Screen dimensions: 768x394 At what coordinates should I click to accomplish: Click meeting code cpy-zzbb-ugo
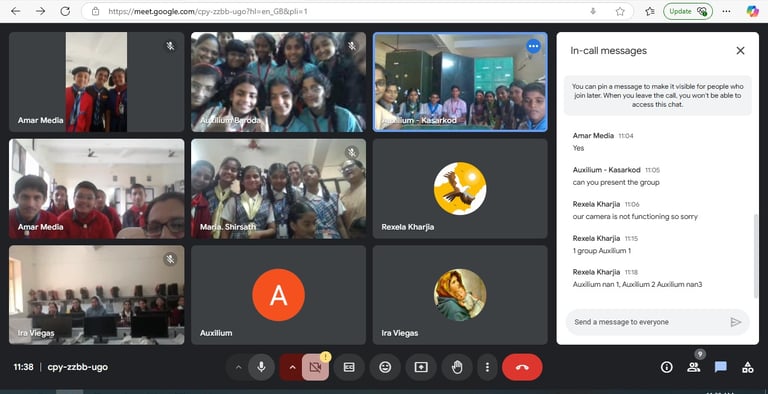(77, 367)
